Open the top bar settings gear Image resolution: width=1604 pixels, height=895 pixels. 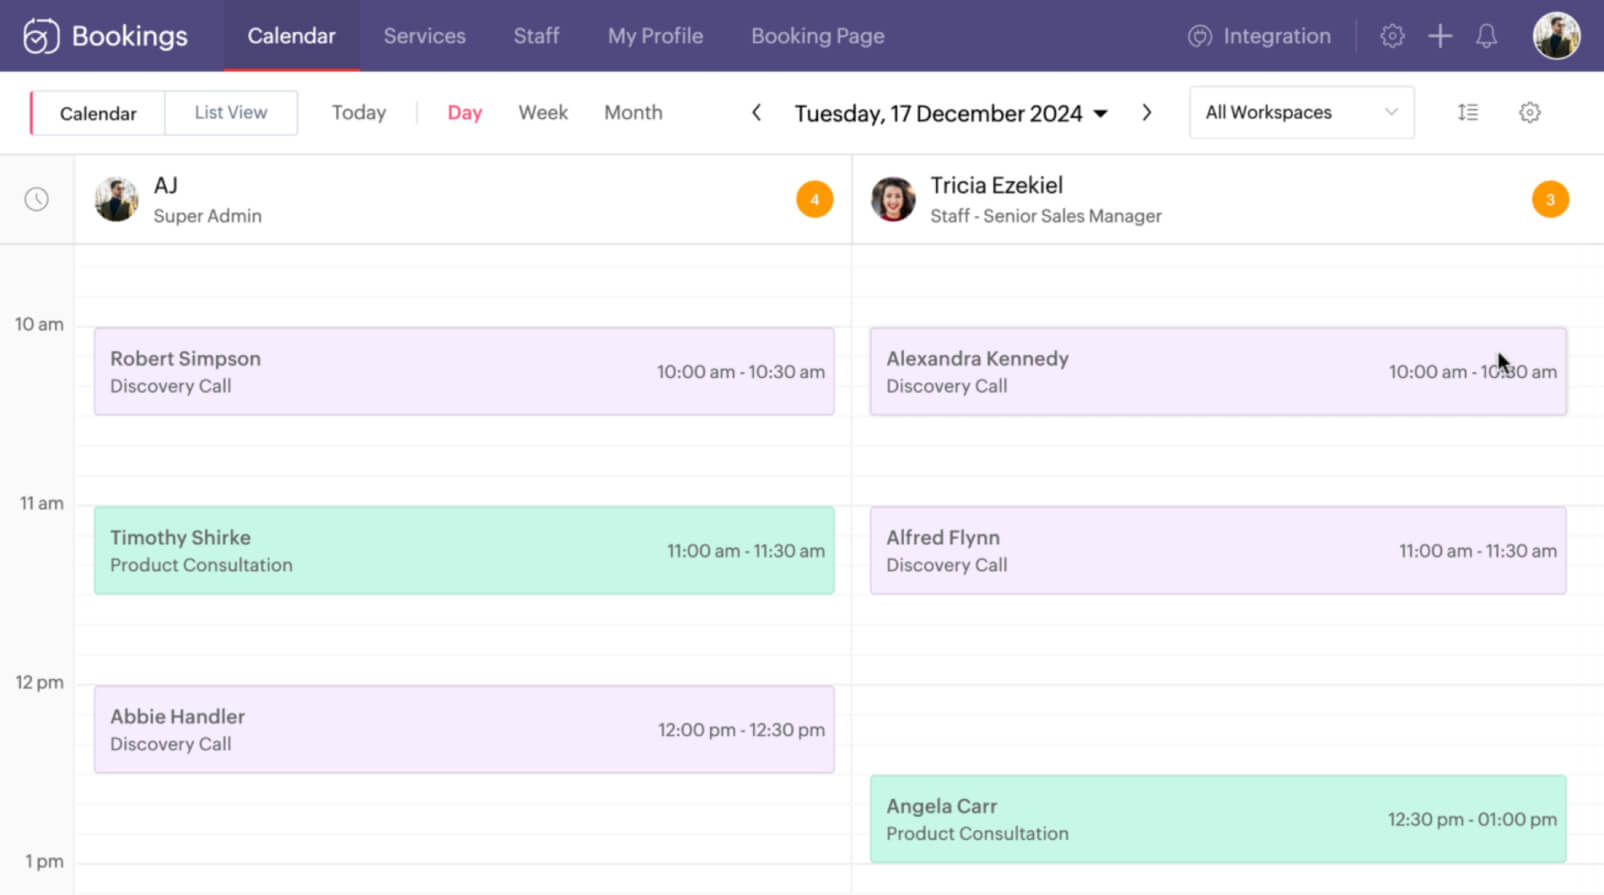1392,36
